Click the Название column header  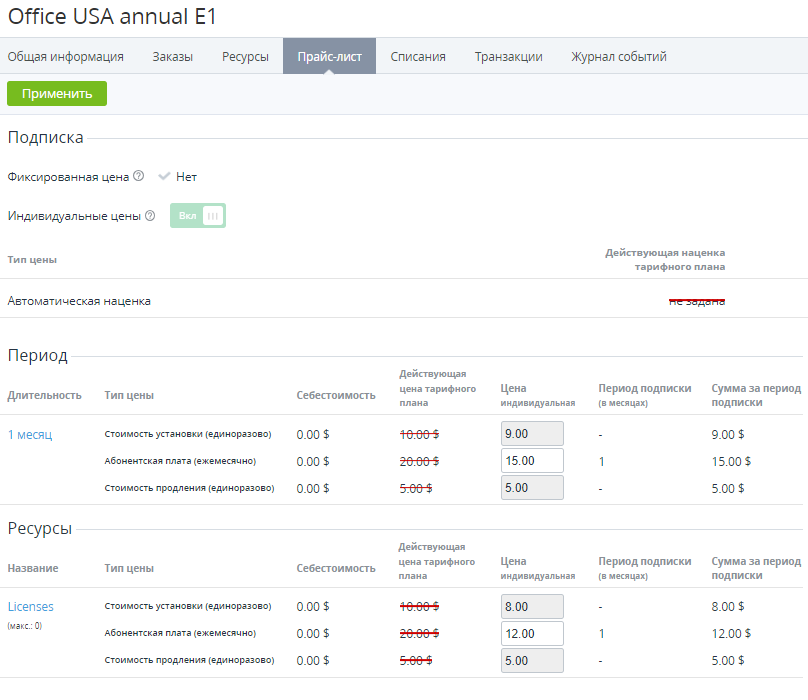click(x=33, y=568)
